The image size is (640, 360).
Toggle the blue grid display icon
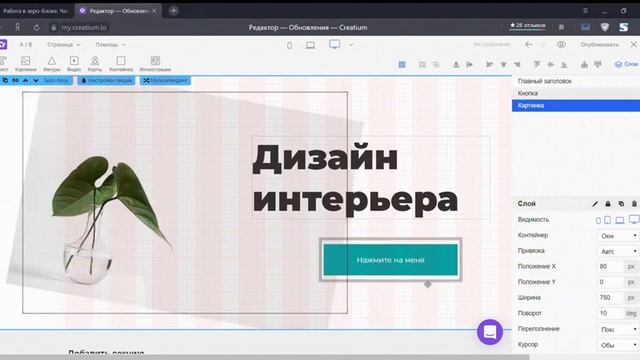point(402,64)
